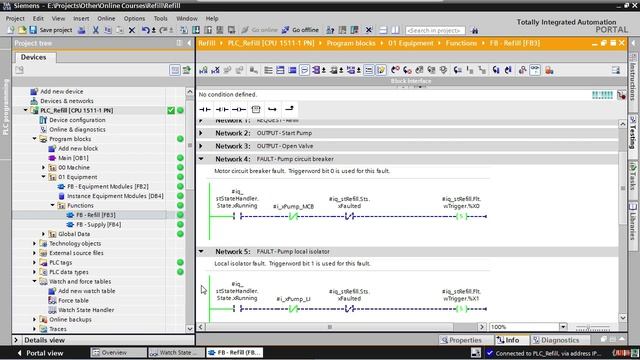Toggle the overview display in the project tree toolbar
Viewport: 640px width, 360px height.
pos(175,70)
